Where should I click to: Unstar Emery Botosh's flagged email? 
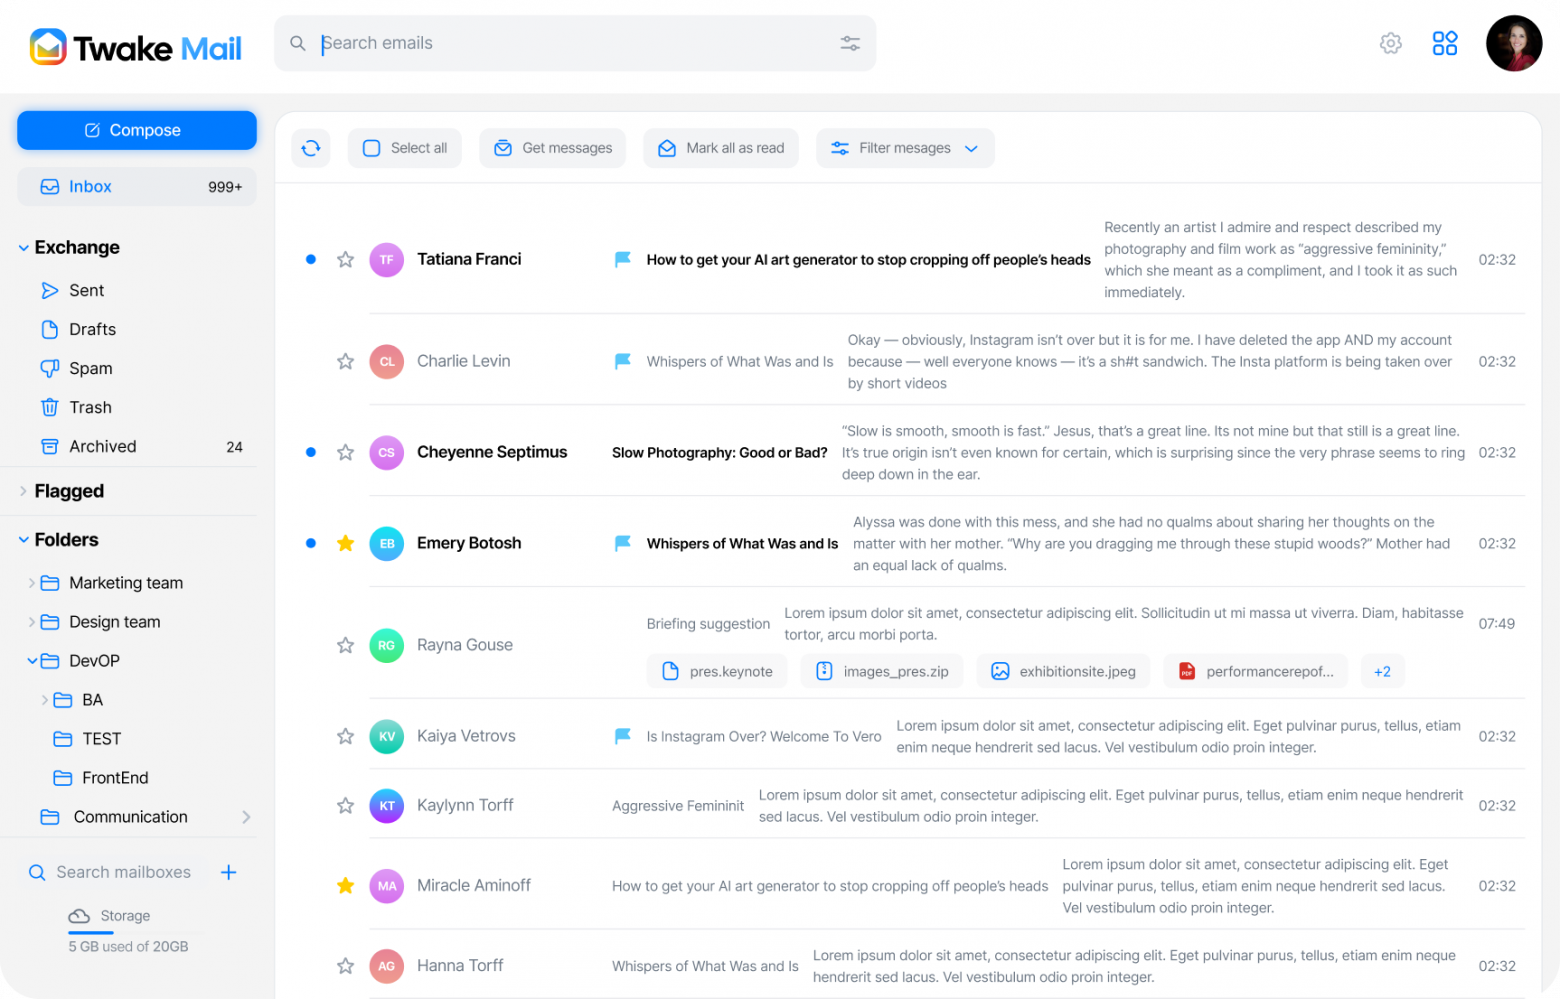[345, 543]
